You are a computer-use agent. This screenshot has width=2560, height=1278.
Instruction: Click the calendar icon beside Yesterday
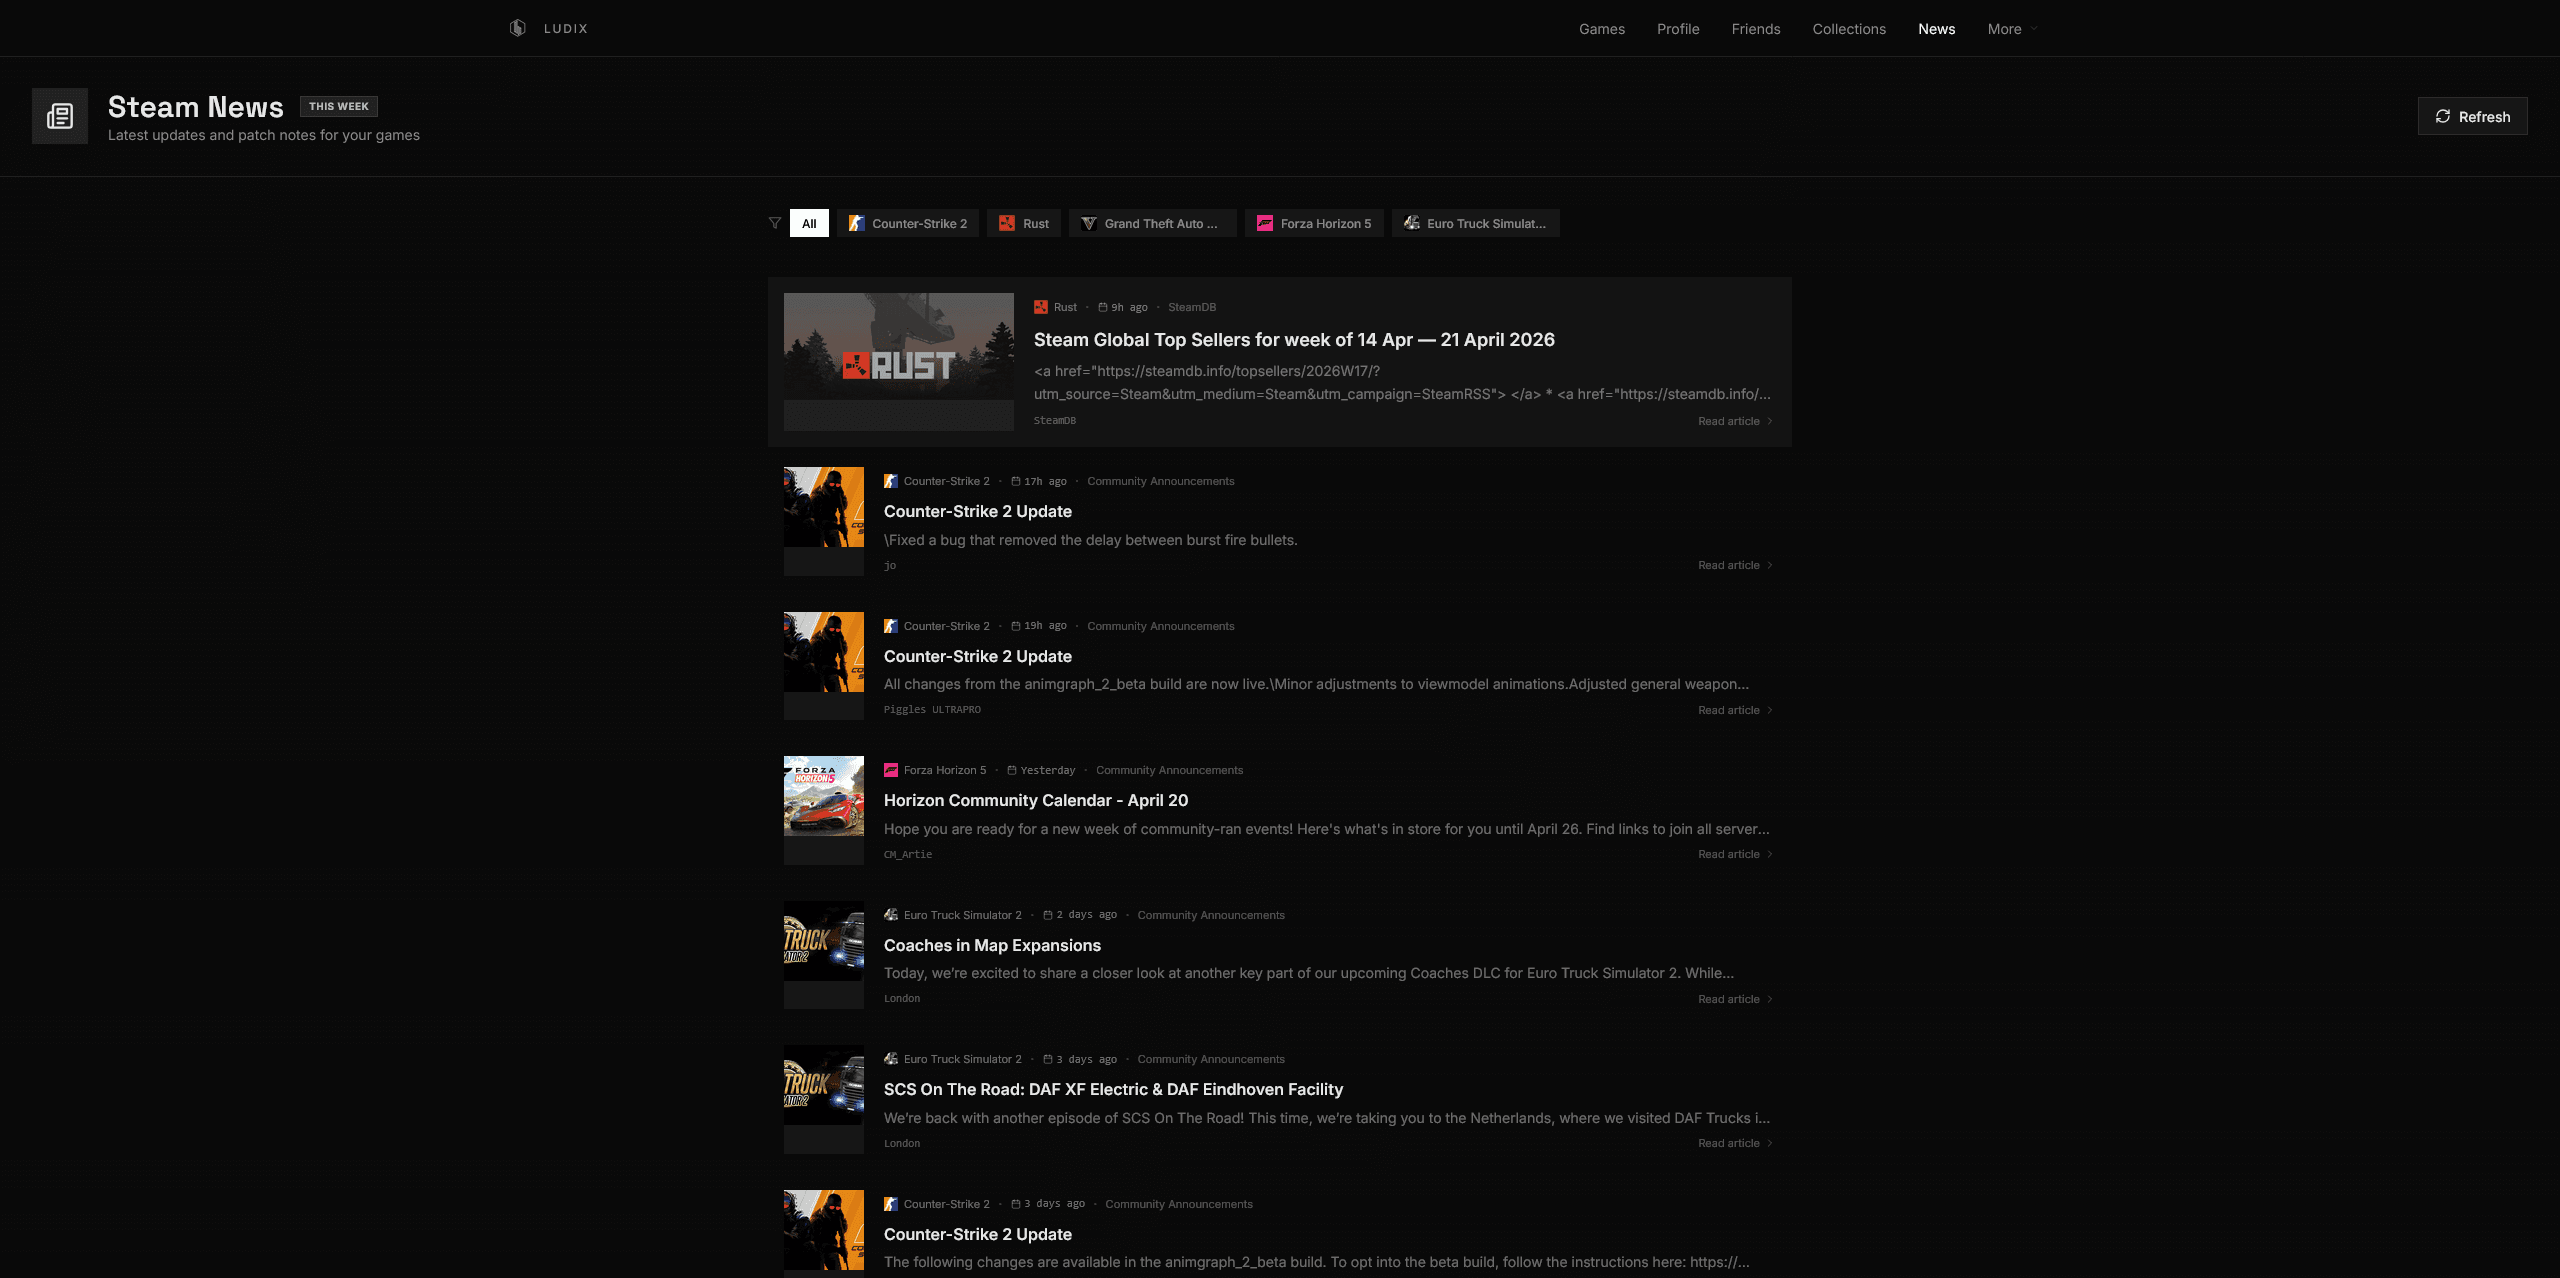click(1012, 770)
